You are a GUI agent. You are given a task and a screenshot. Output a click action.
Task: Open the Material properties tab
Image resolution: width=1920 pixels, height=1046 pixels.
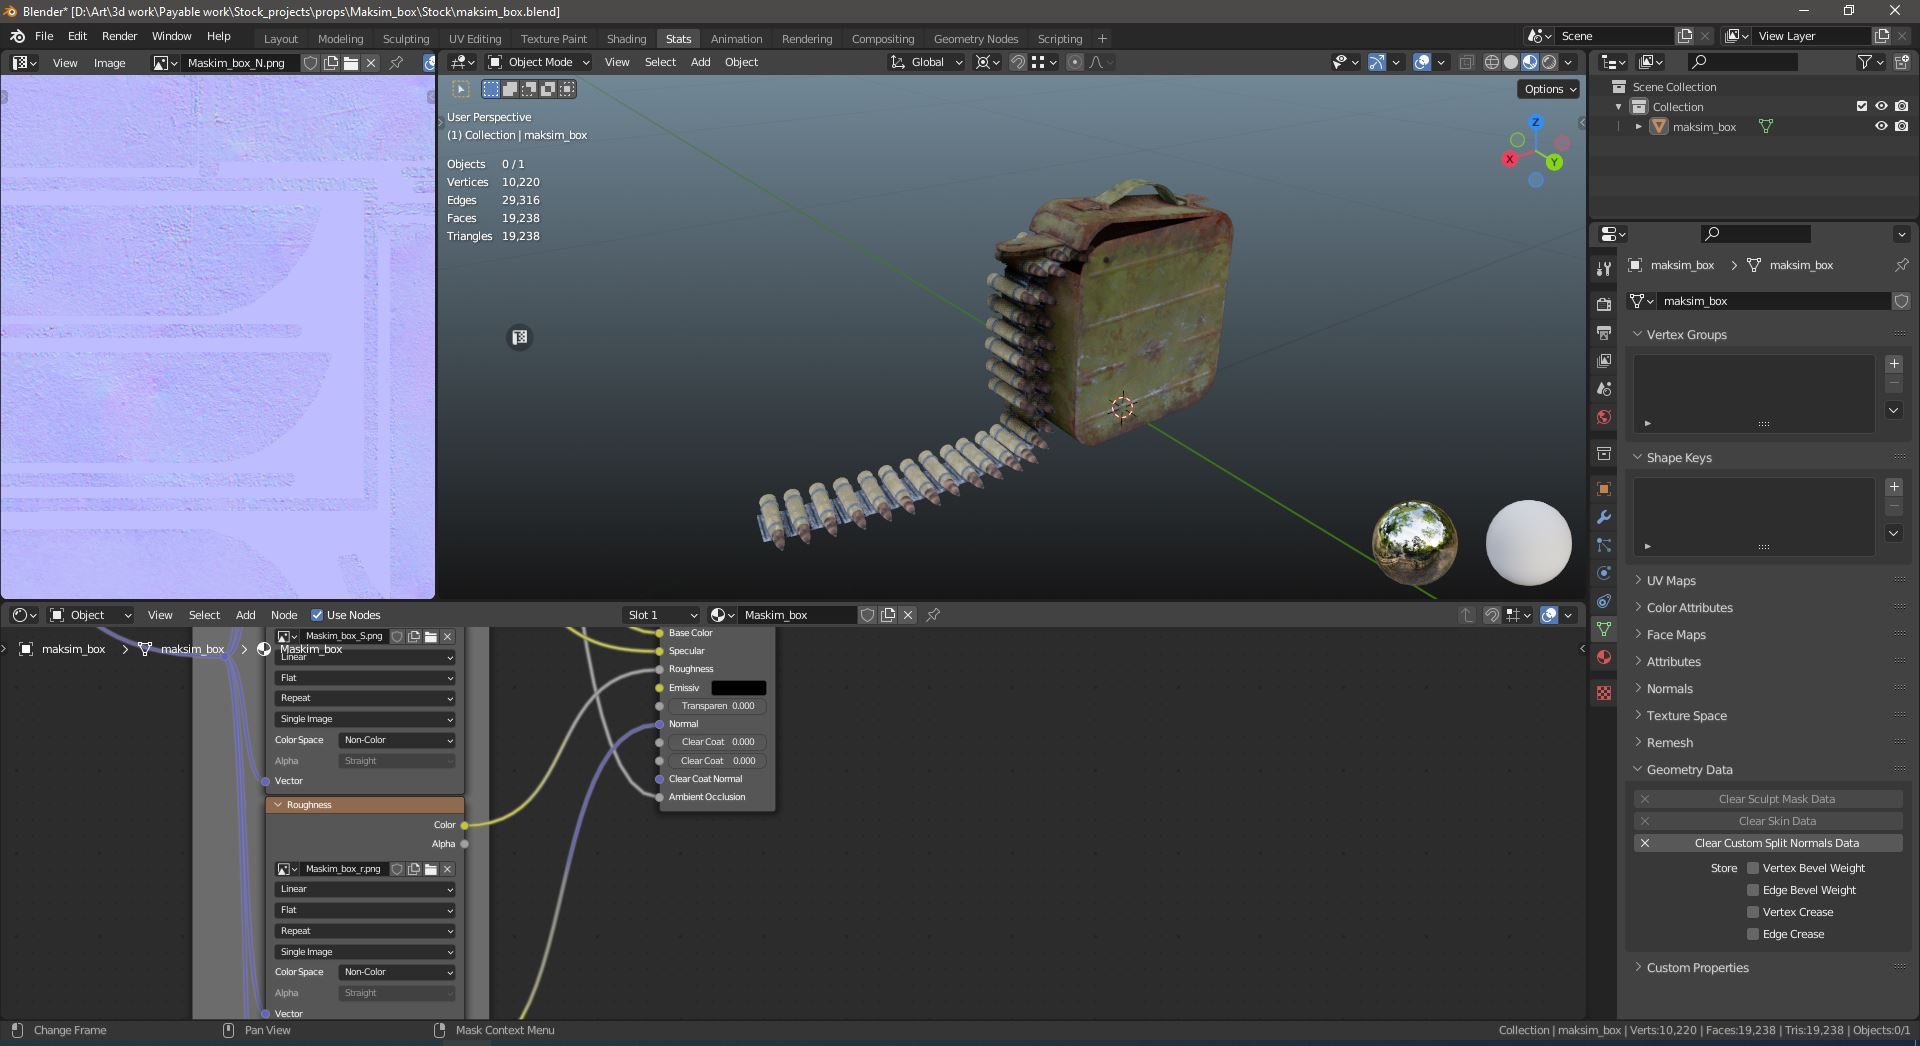tap(1604, 657)
